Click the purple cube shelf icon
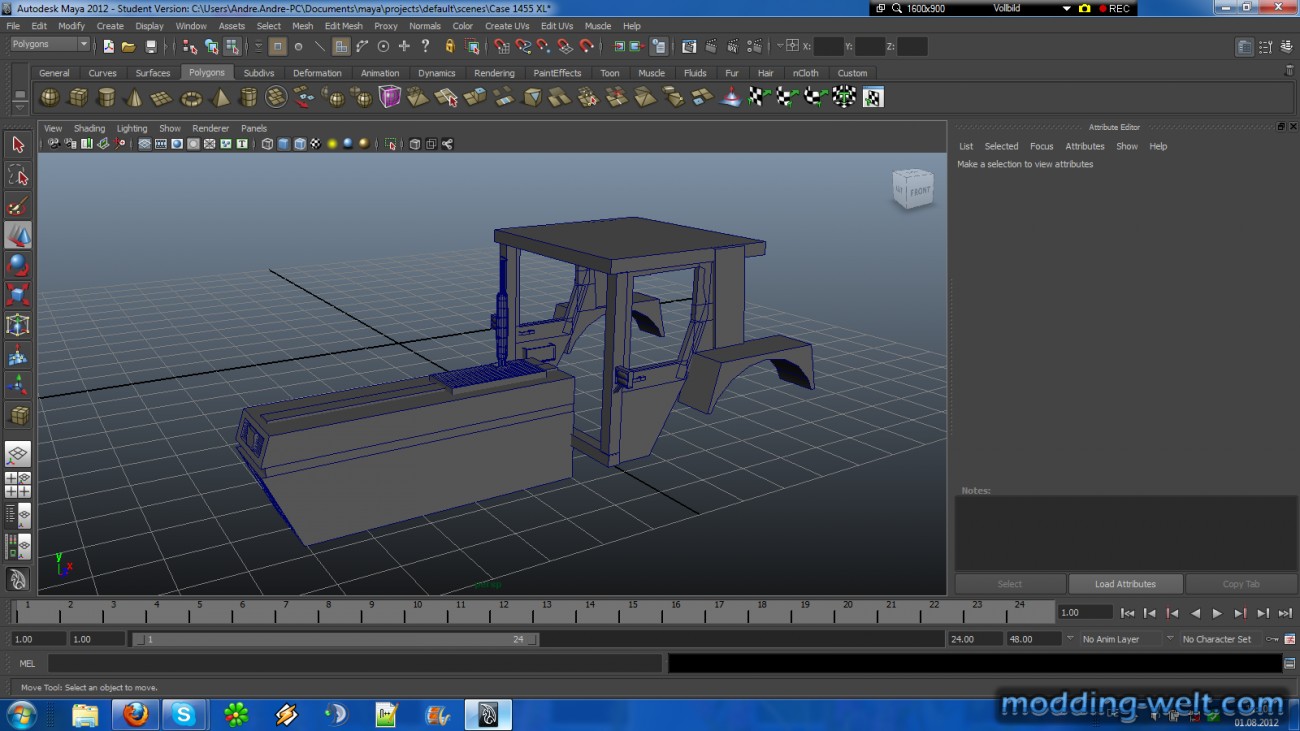Image resolution: width=1300 pixels, height=731 pixels. coord(390,97)
